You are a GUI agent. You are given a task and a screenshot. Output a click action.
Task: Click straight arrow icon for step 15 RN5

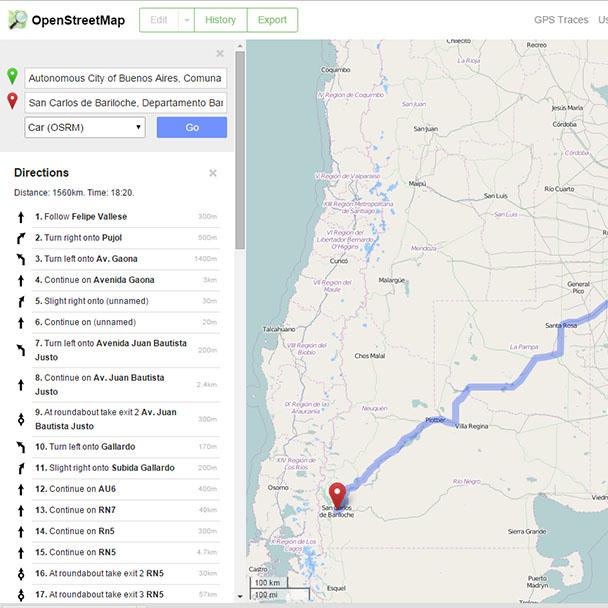point(21,553)
